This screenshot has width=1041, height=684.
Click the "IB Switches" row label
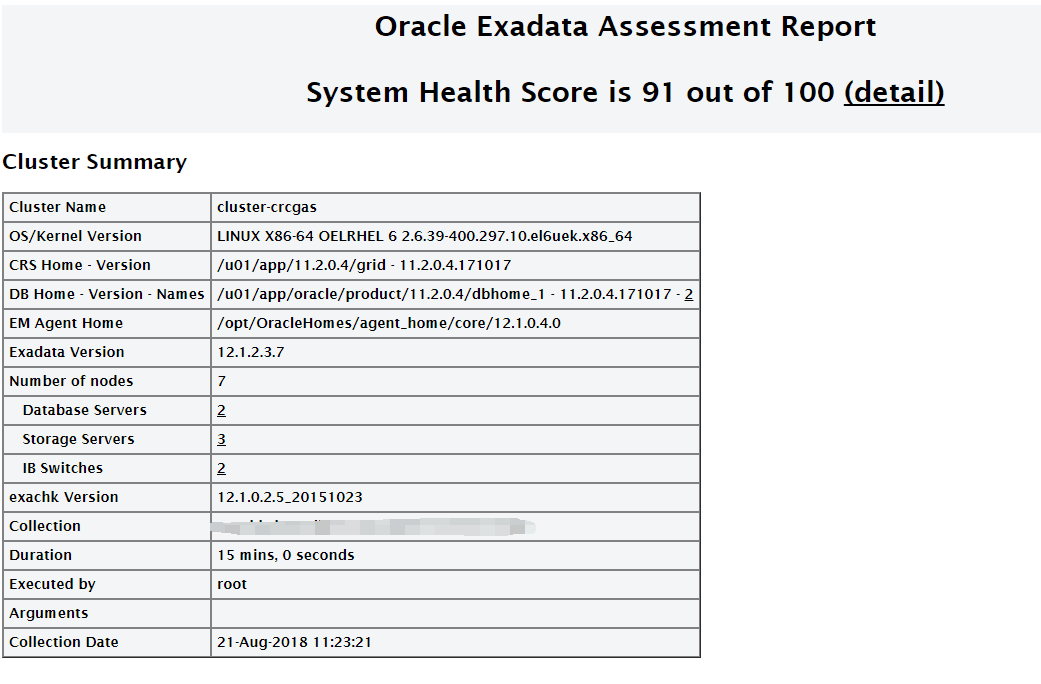coord(63,468)
